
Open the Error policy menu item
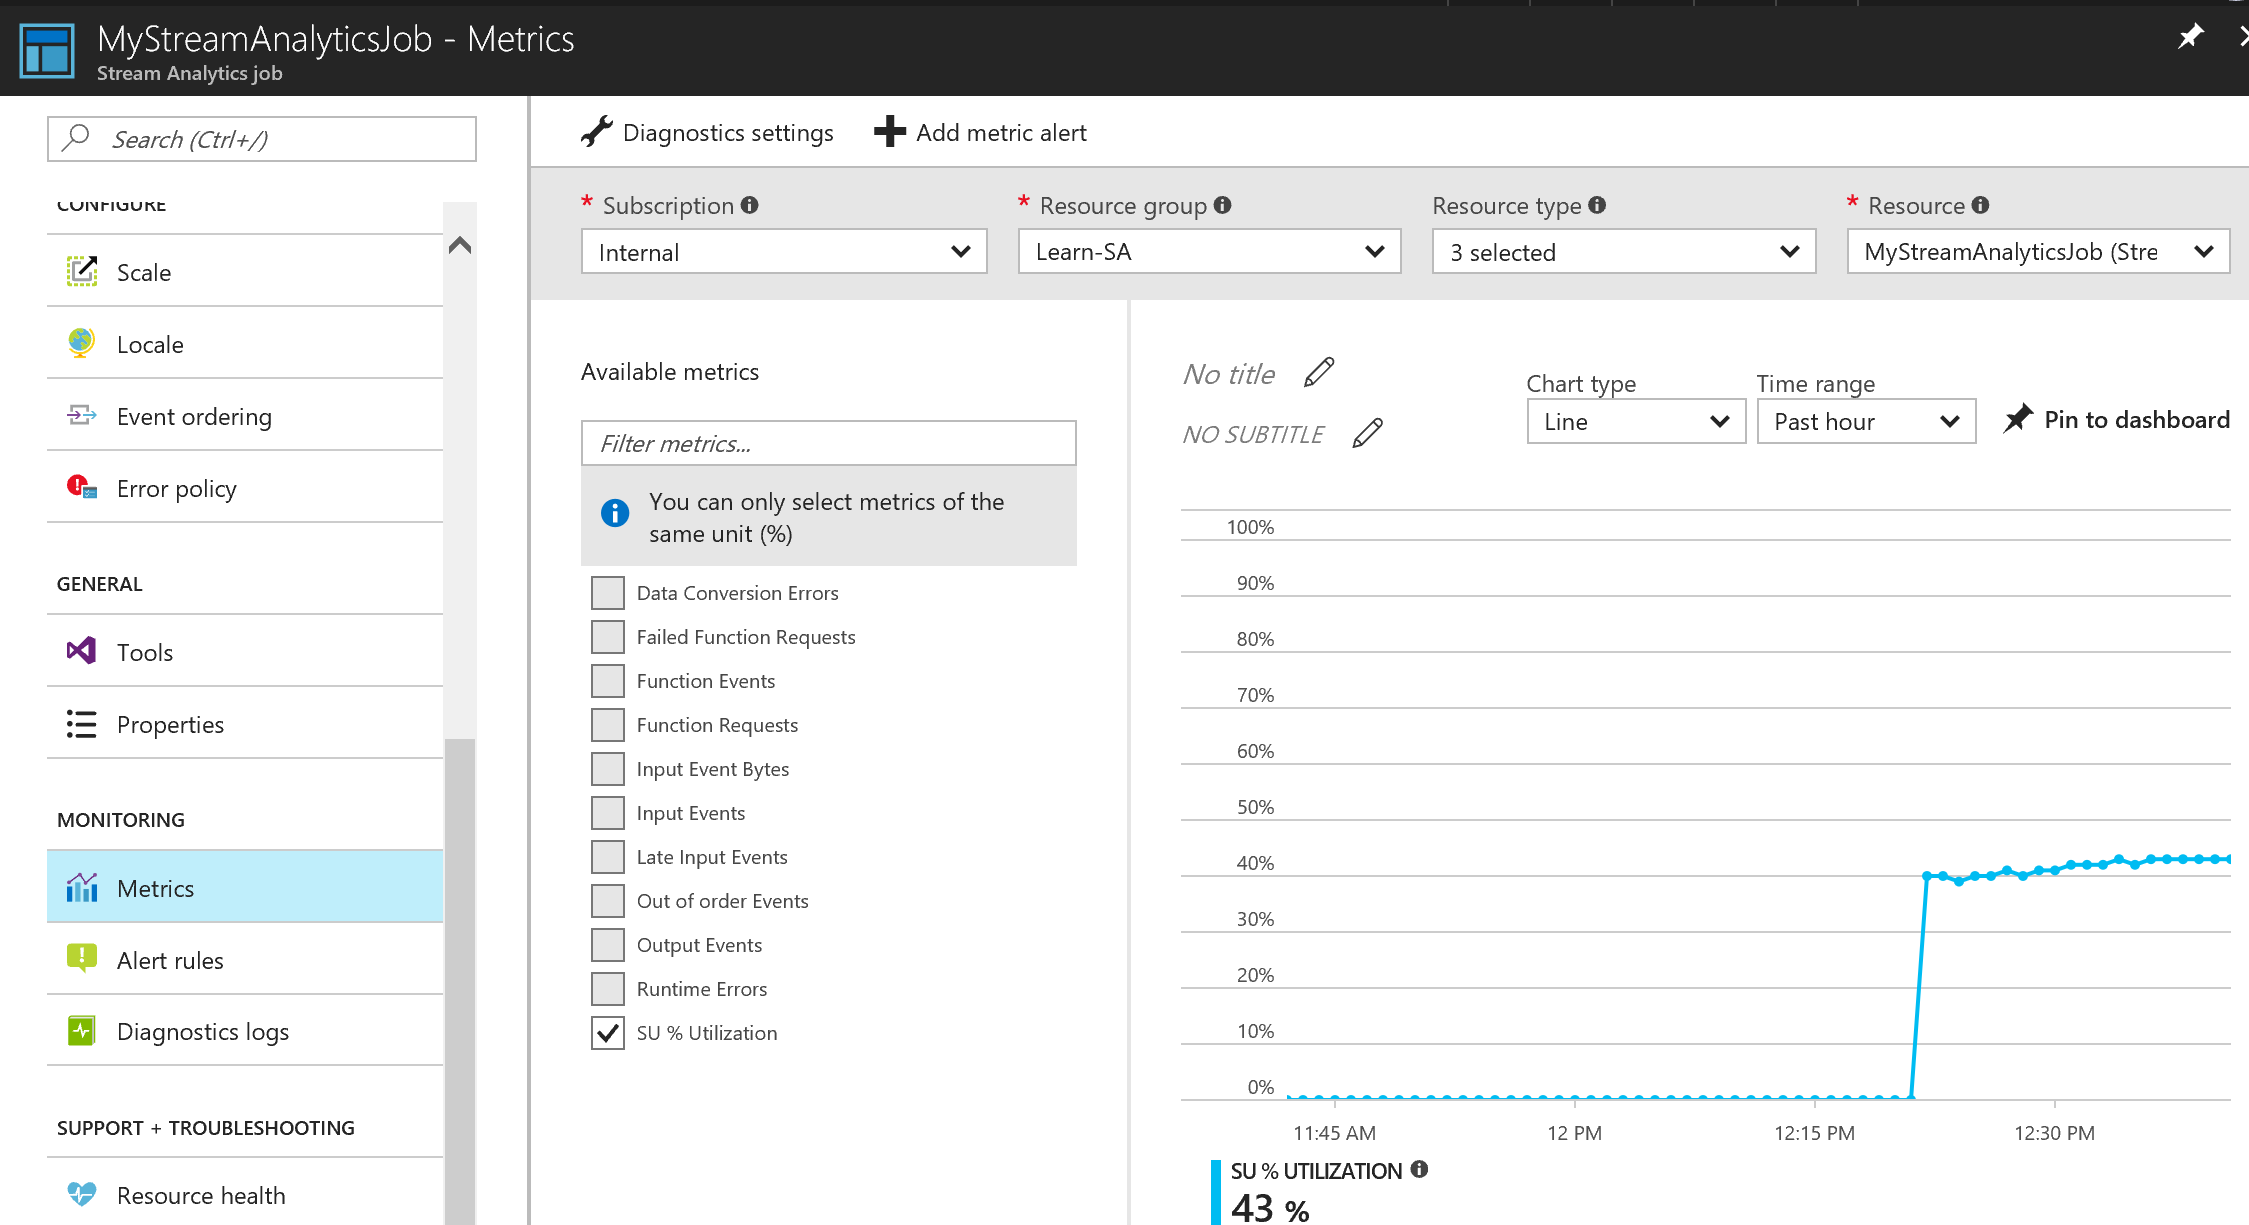[245, 487]
